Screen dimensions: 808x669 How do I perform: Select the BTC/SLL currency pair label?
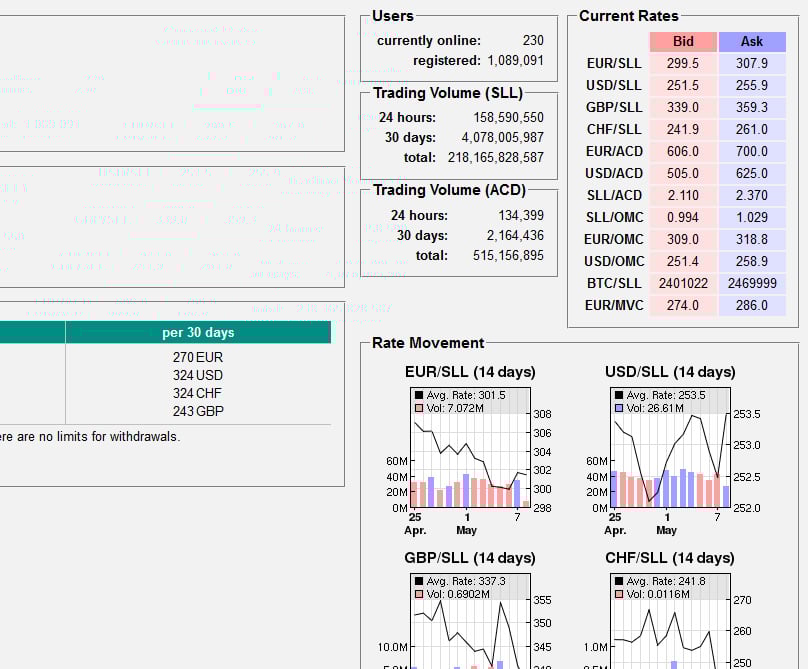point(614,283)
